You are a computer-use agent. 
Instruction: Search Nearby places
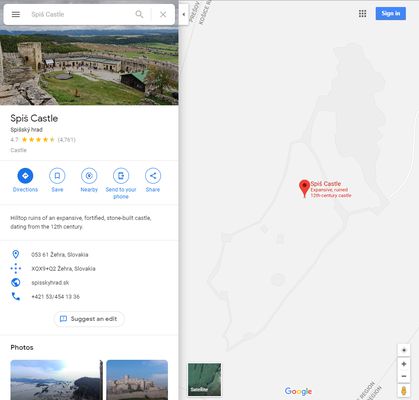[x=89, y=180]
